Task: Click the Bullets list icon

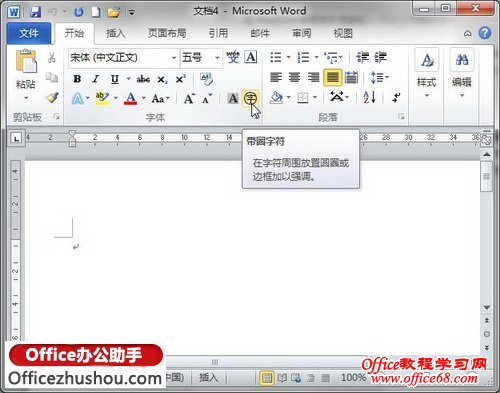Action: tap(276, 57)
